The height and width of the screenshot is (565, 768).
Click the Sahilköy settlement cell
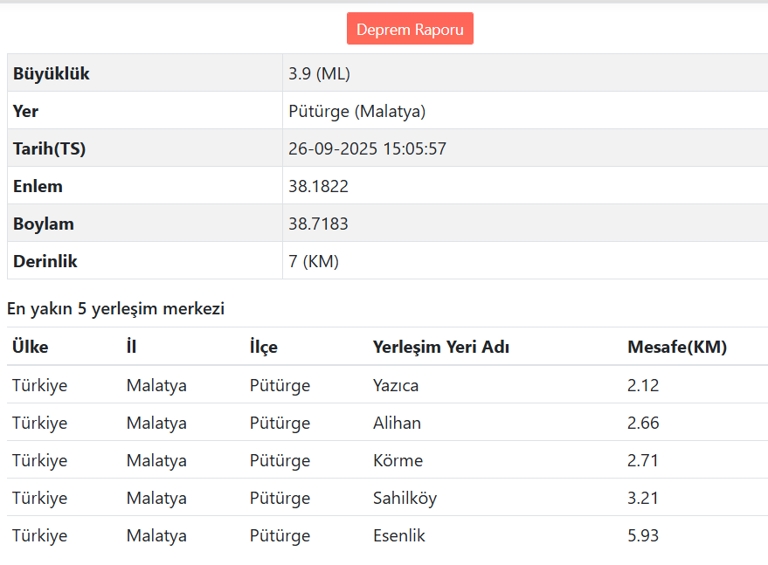click(x=405, y=498)
